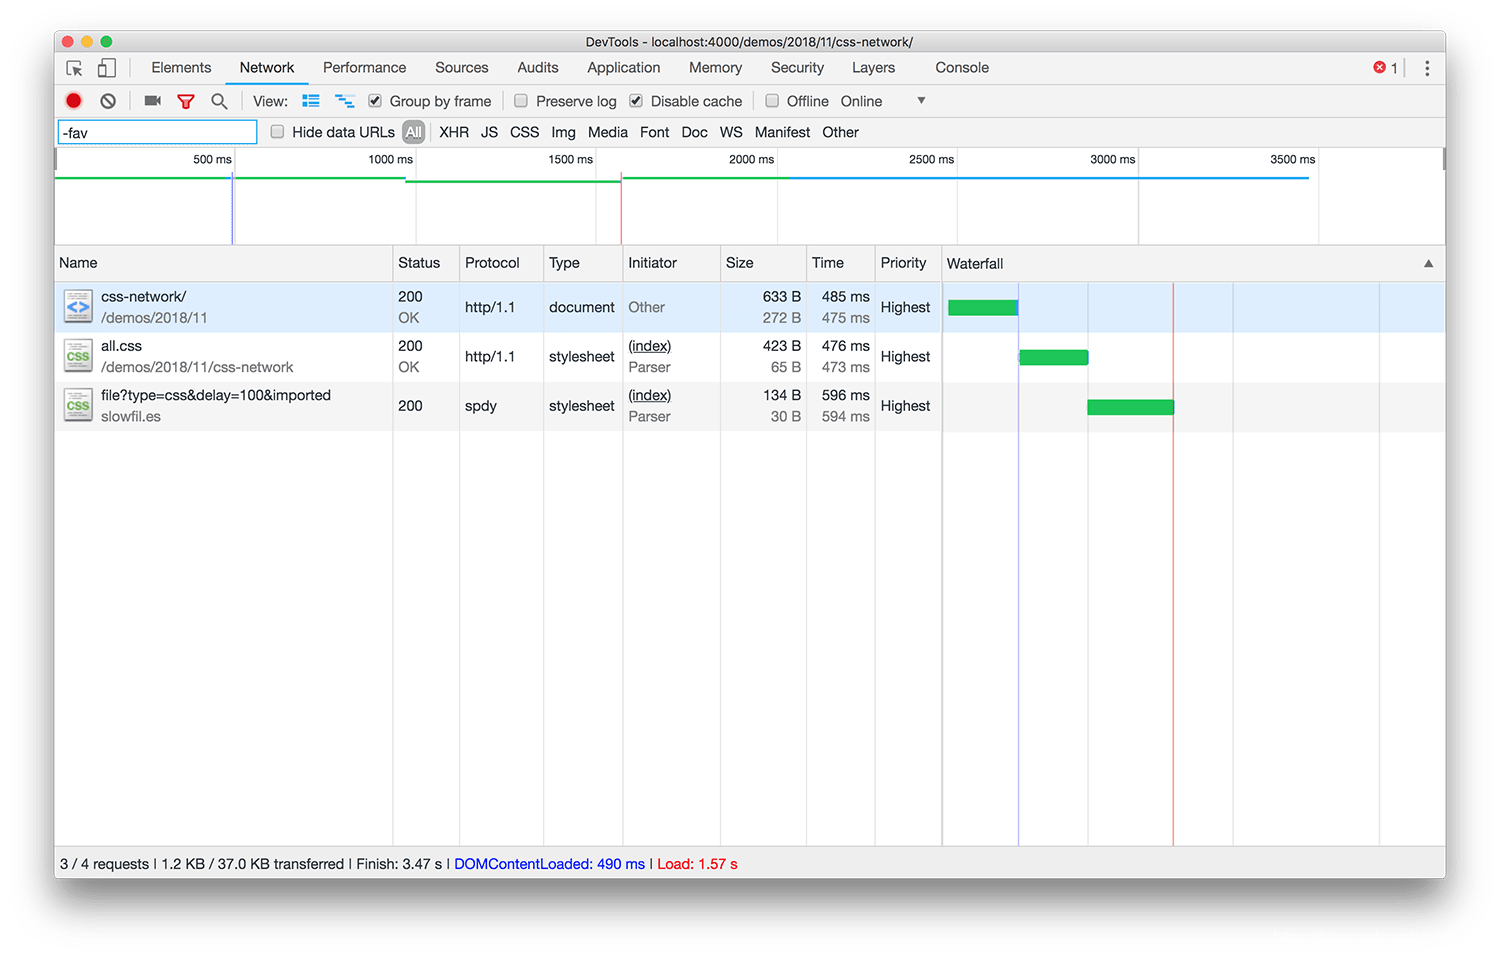Screen dimensions: 1500x956
Task: Clear the network log
Action: click(108, 101)
